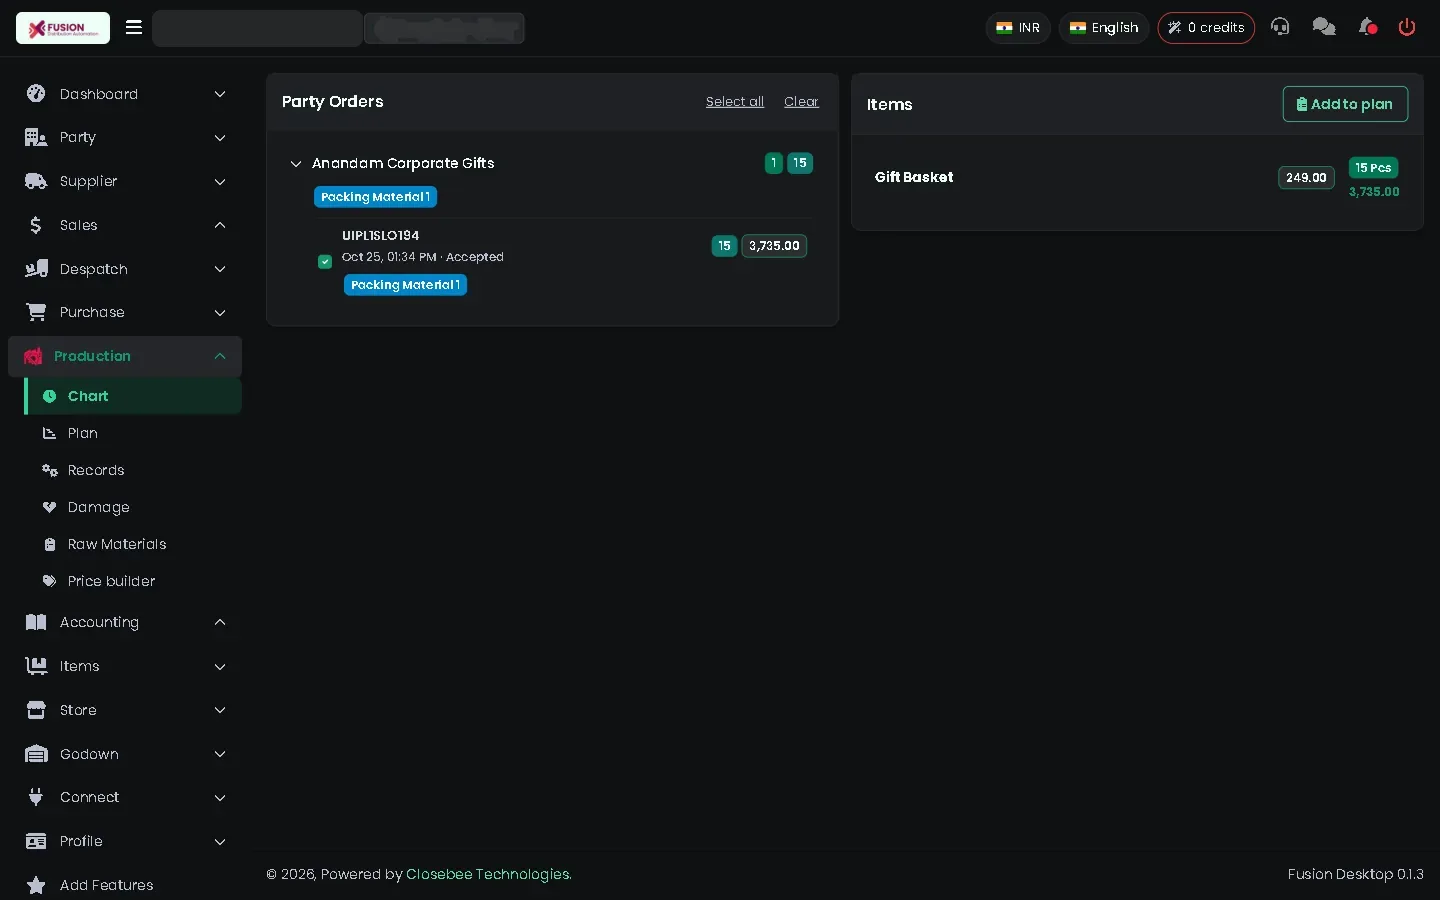Image resolution: width=1440 pixels, height=900 pixels.
Task: Expand the Profile menu chevron
Action: (x=220, y=842)
